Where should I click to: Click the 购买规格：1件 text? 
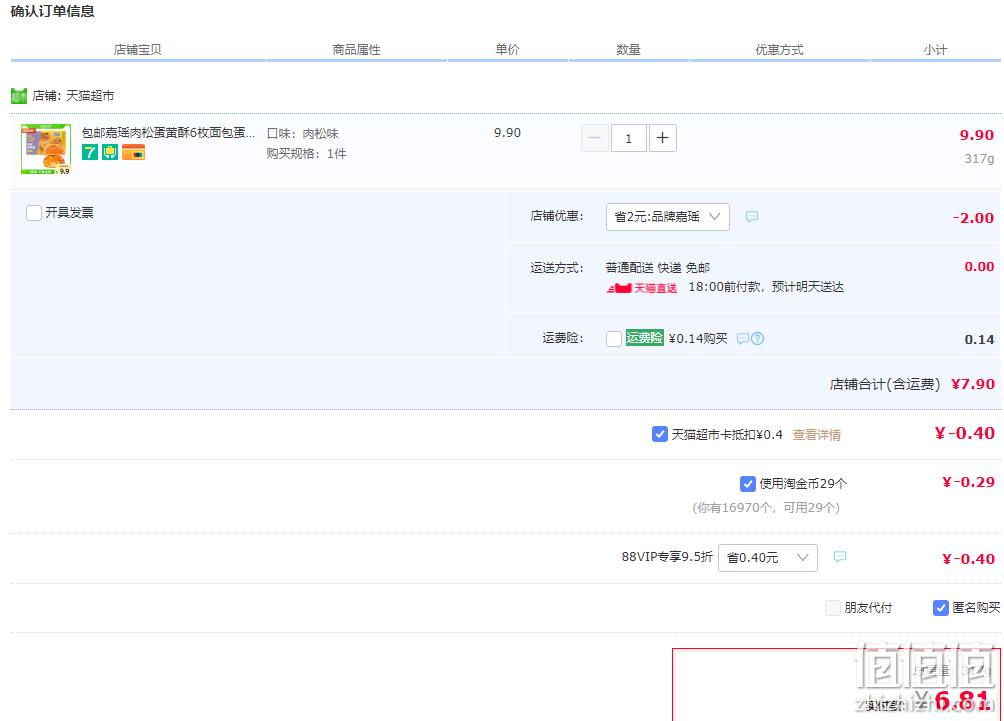(306, 154)
